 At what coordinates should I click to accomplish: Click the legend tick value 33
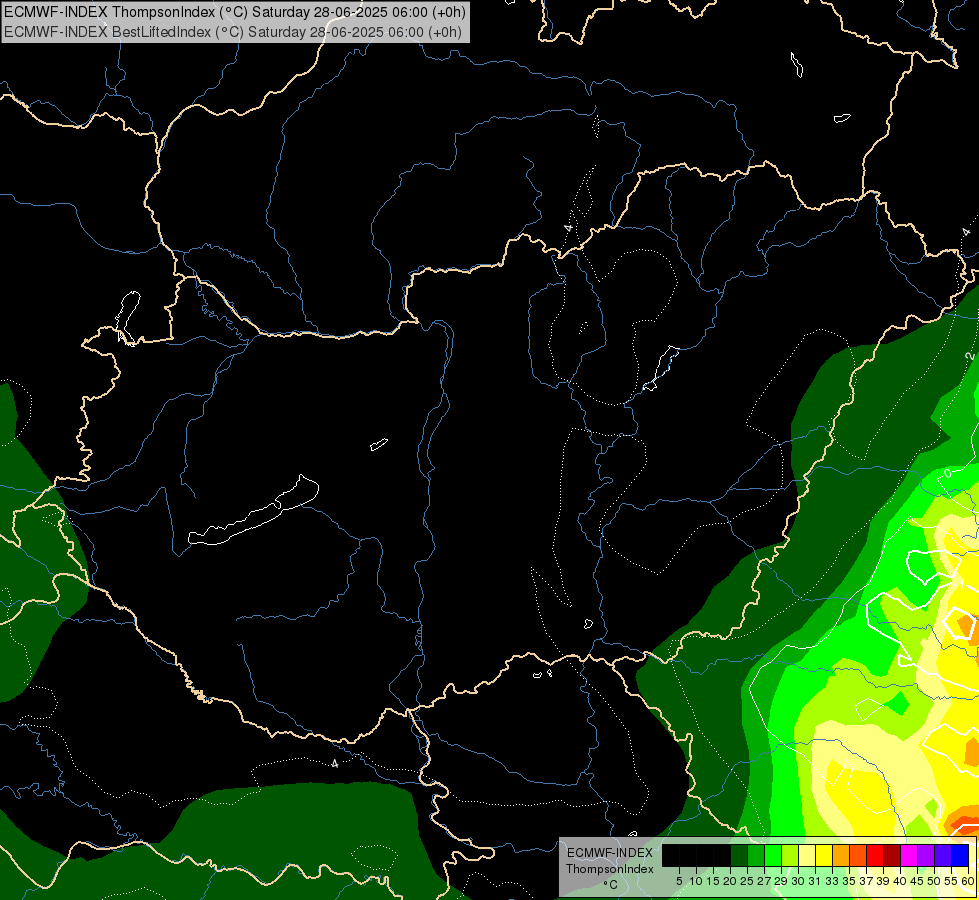832,881
